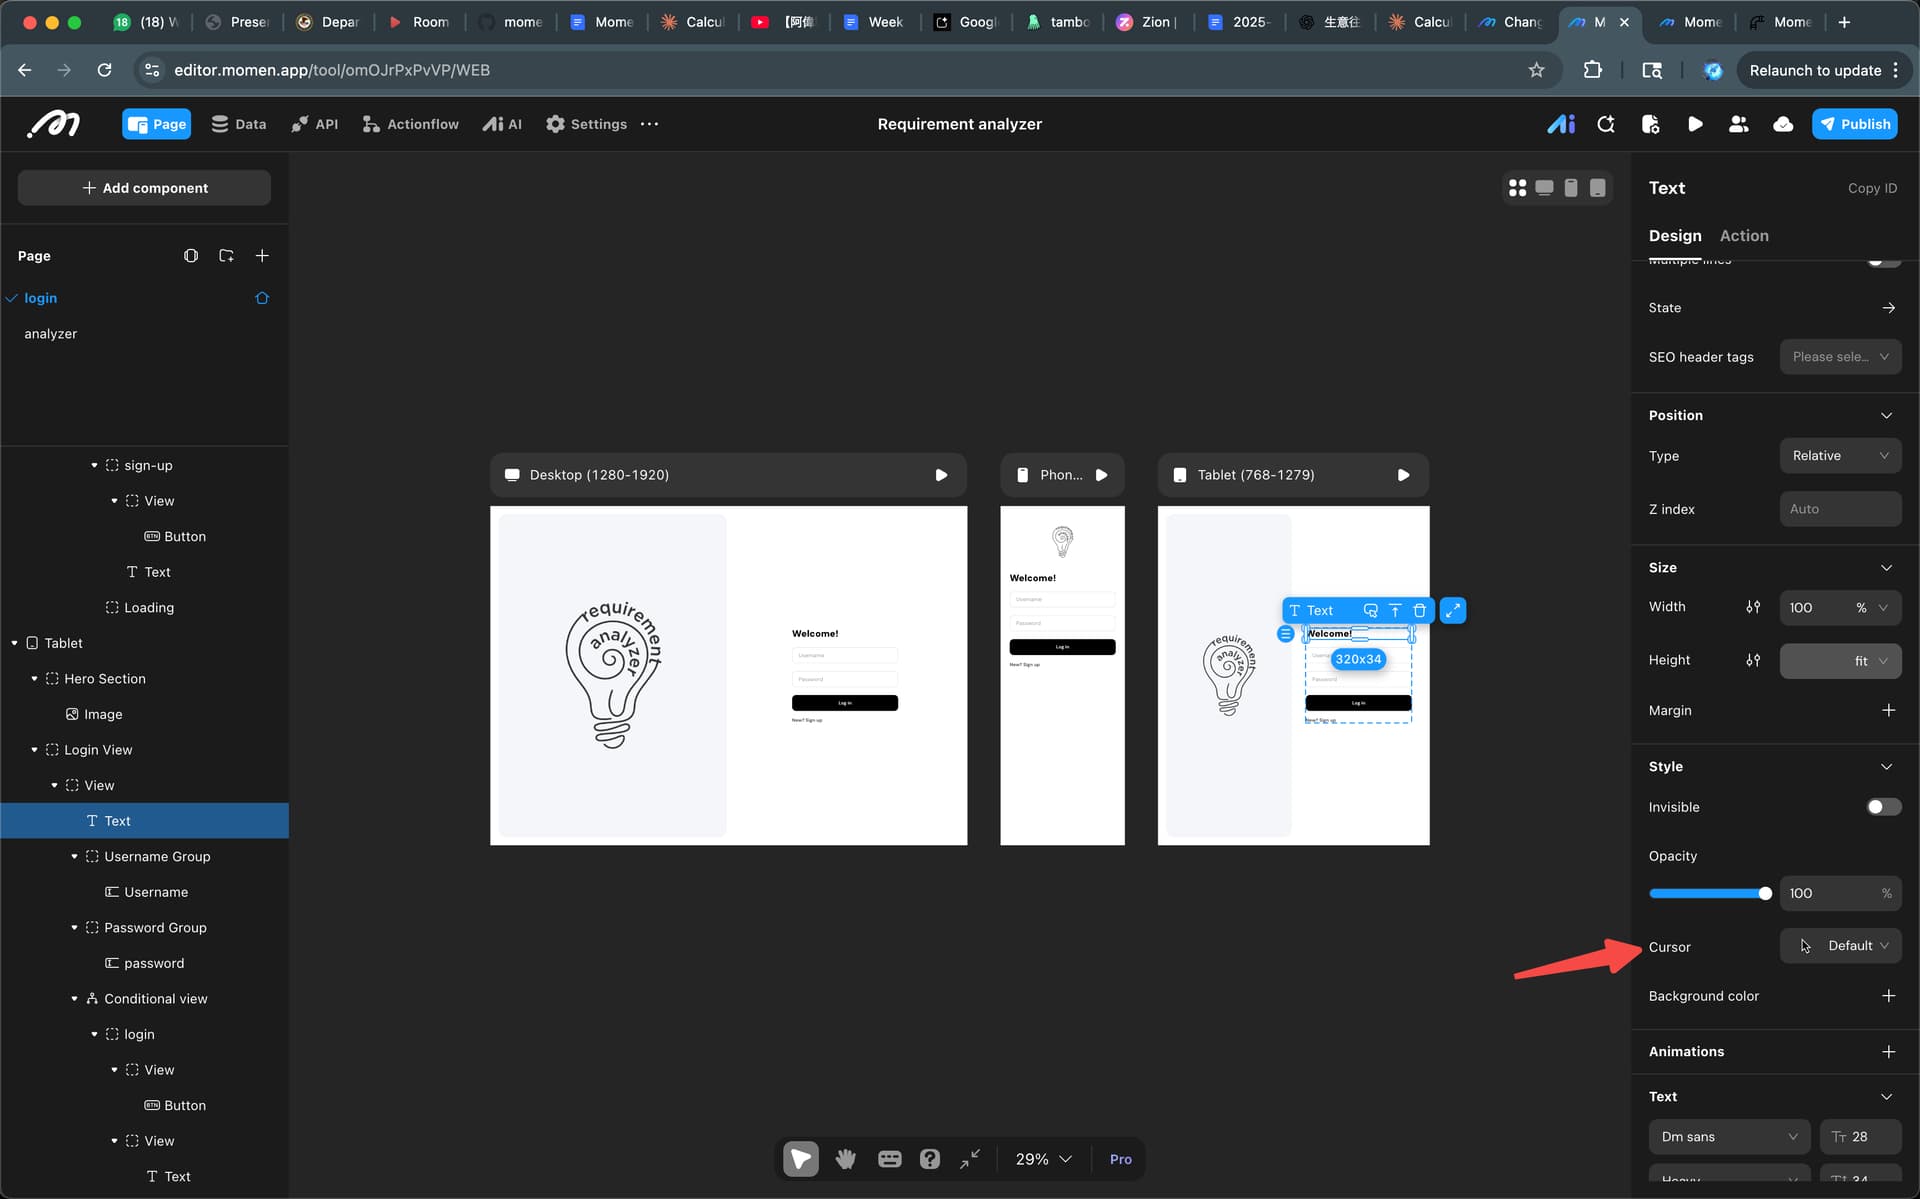Click the help question mark icon
1920x1199 pixels.
pyautogui.click(x=929, y=1159)
